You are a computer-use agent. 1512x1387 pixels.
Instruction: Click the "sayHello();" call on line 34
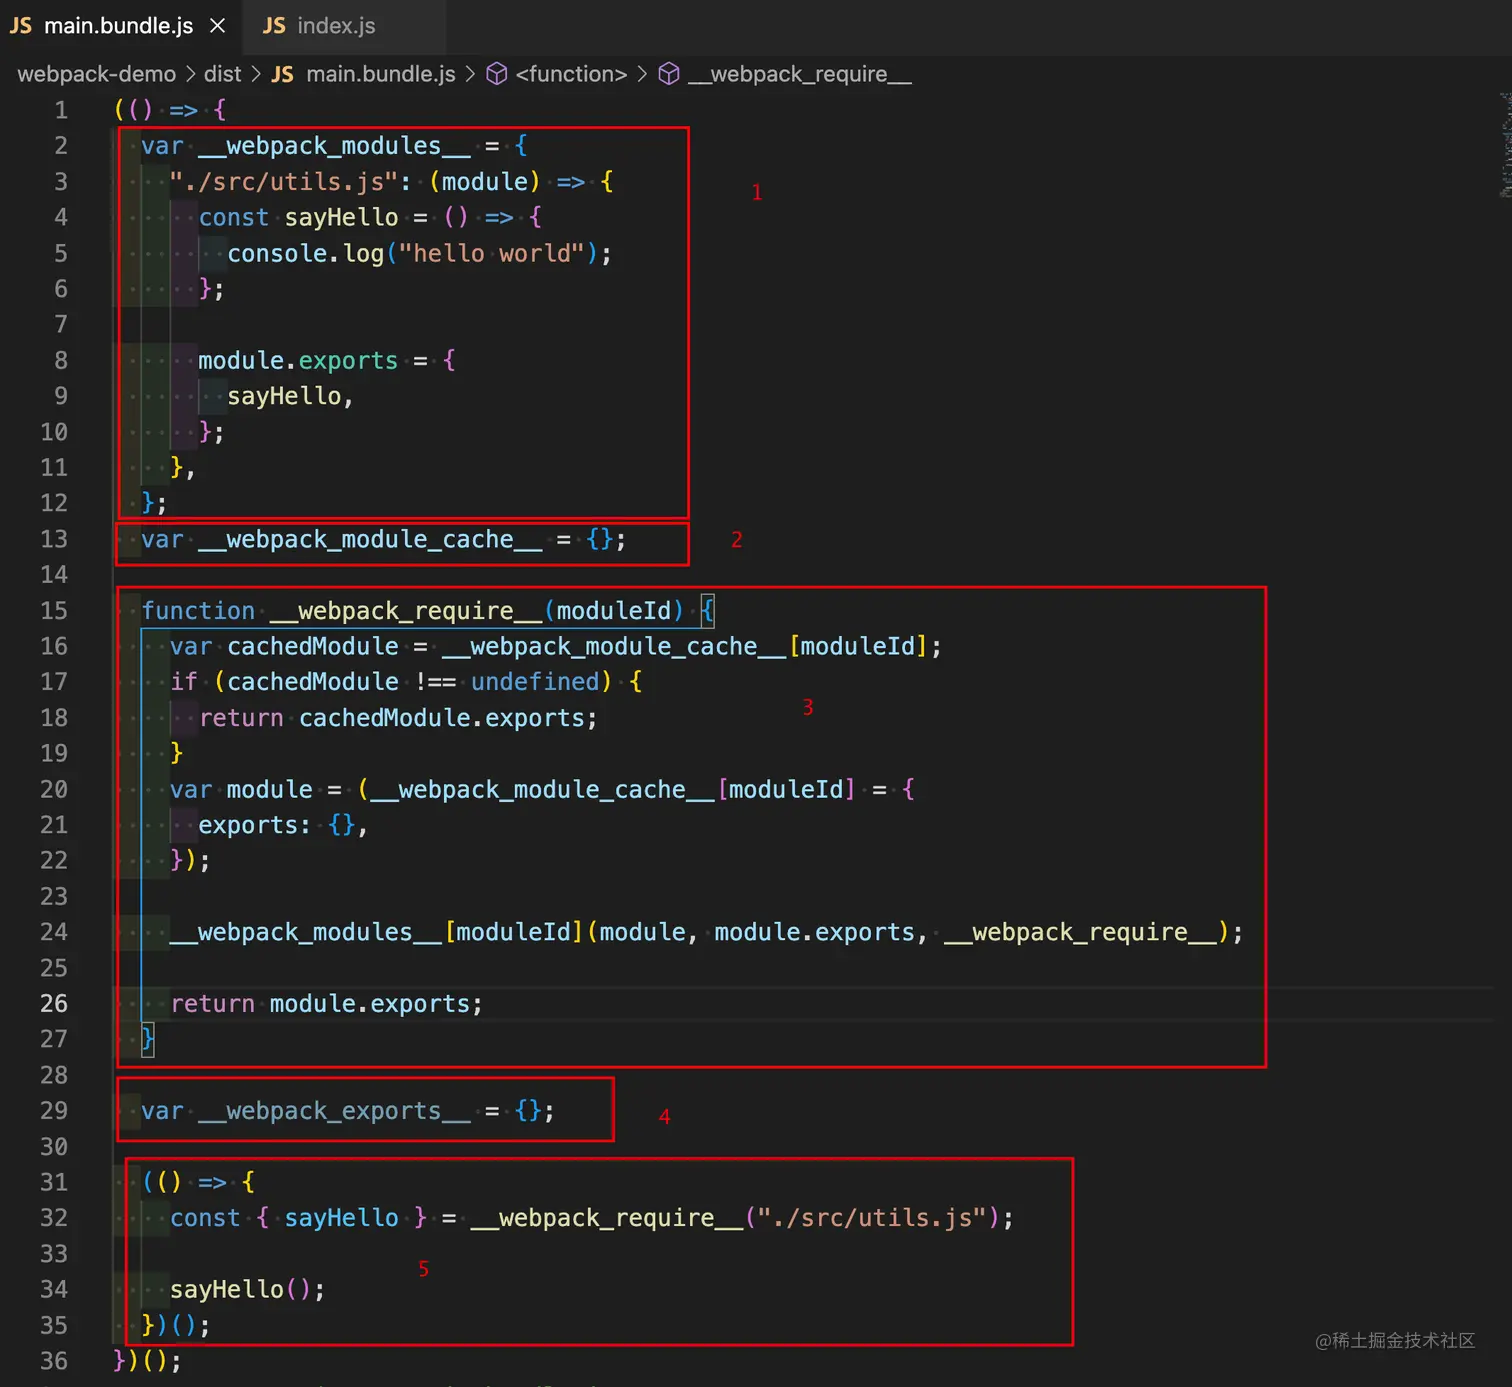click(x=247, y=1290)
